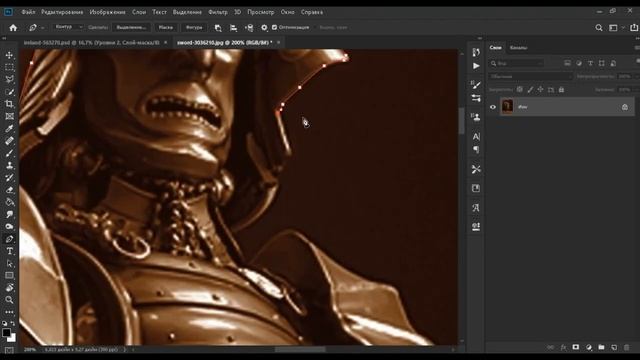Toggle the Оптимизация checkbox
The height and width of the screenshot is (360, 640).
coord(274,27)
